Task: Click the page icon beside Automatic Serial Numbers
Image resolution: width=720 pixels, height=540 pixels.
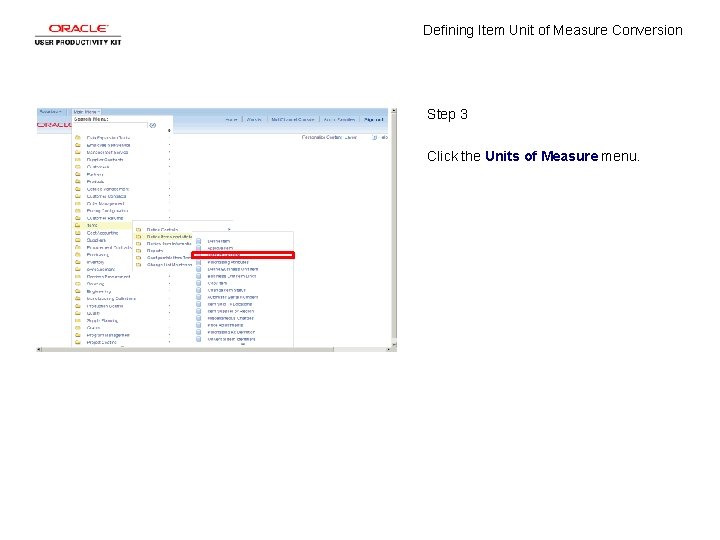Action: click(199, 297)
